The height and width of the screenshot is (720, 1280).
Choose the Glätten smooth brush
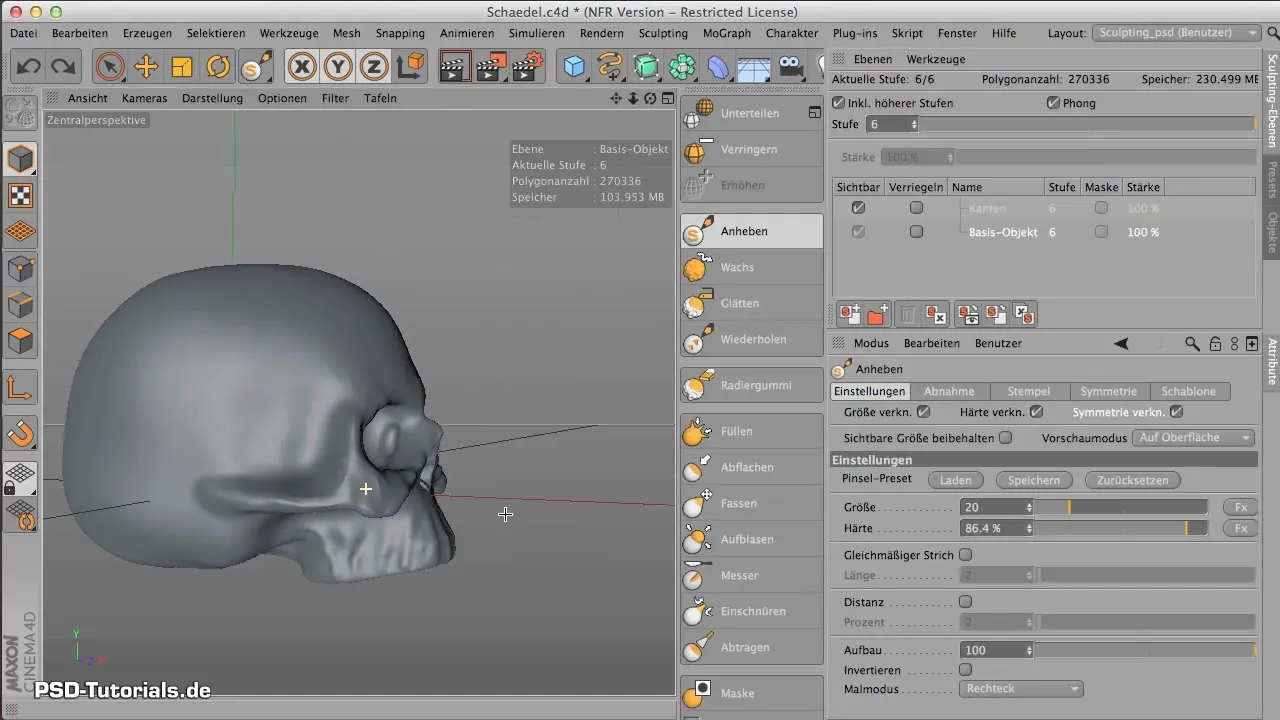click(x=752, y=303)
